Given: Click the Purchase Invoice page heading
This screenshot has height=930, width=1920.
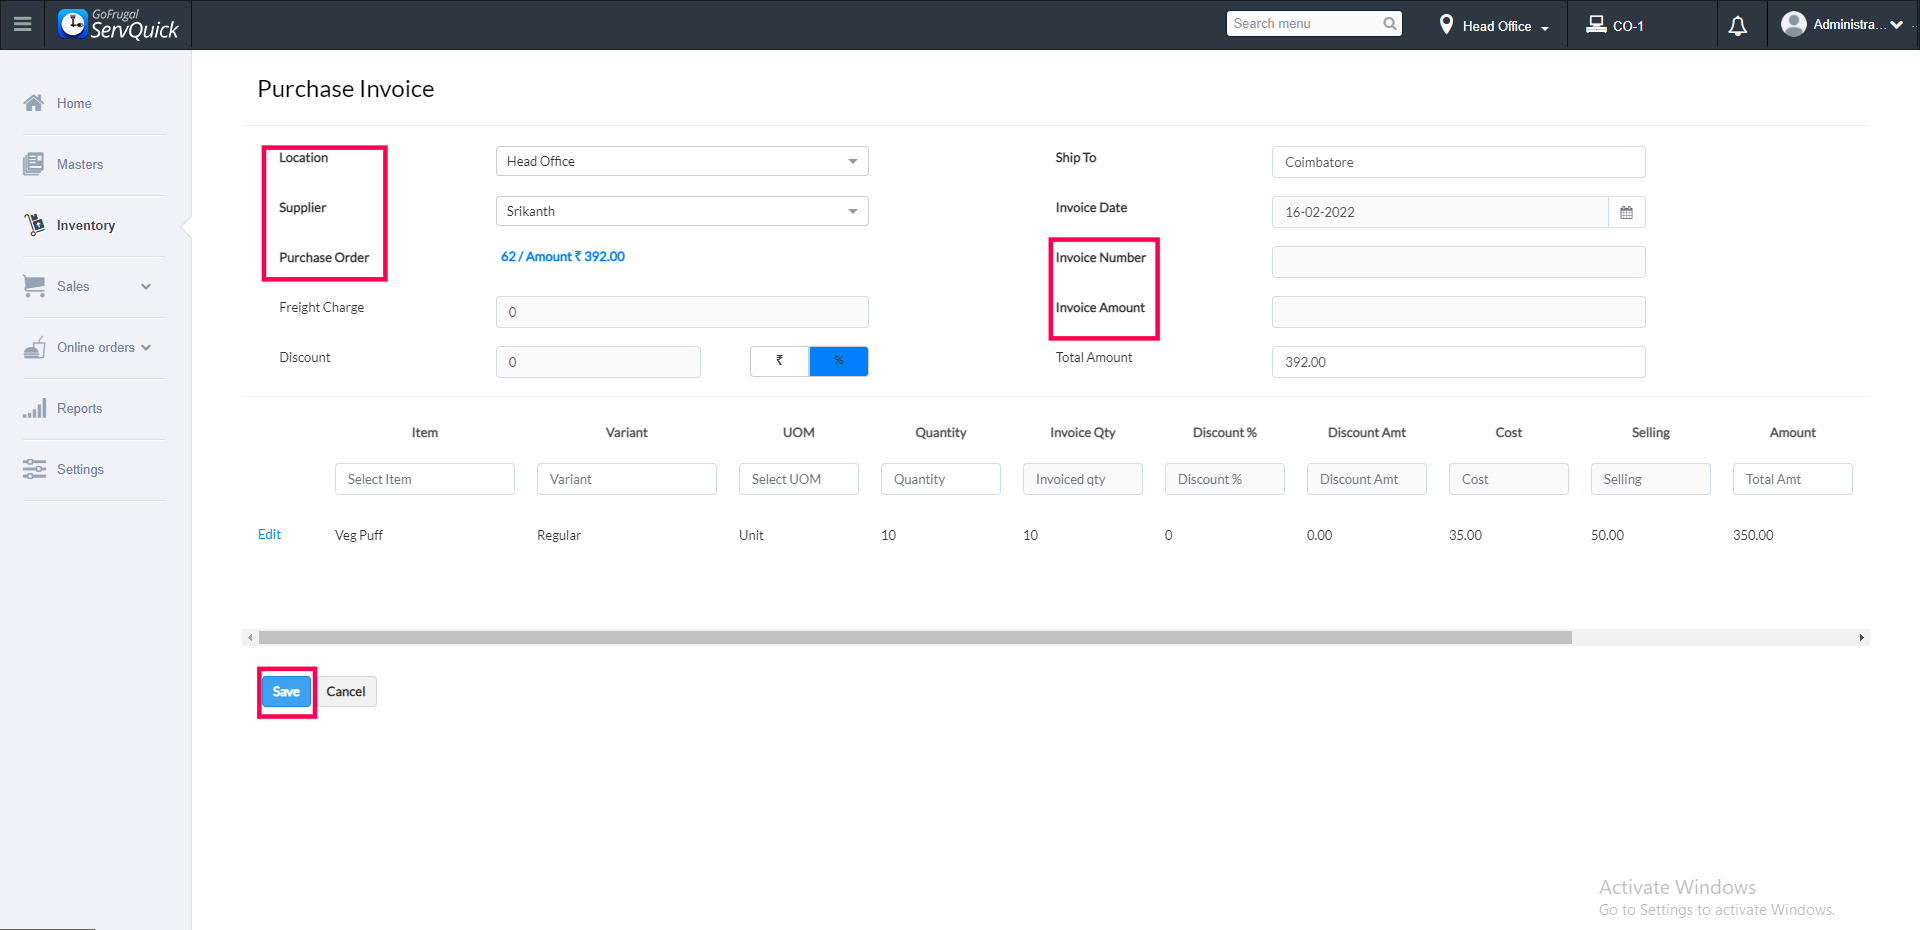Looking at the screenshot, I should [x=346, y=89].
